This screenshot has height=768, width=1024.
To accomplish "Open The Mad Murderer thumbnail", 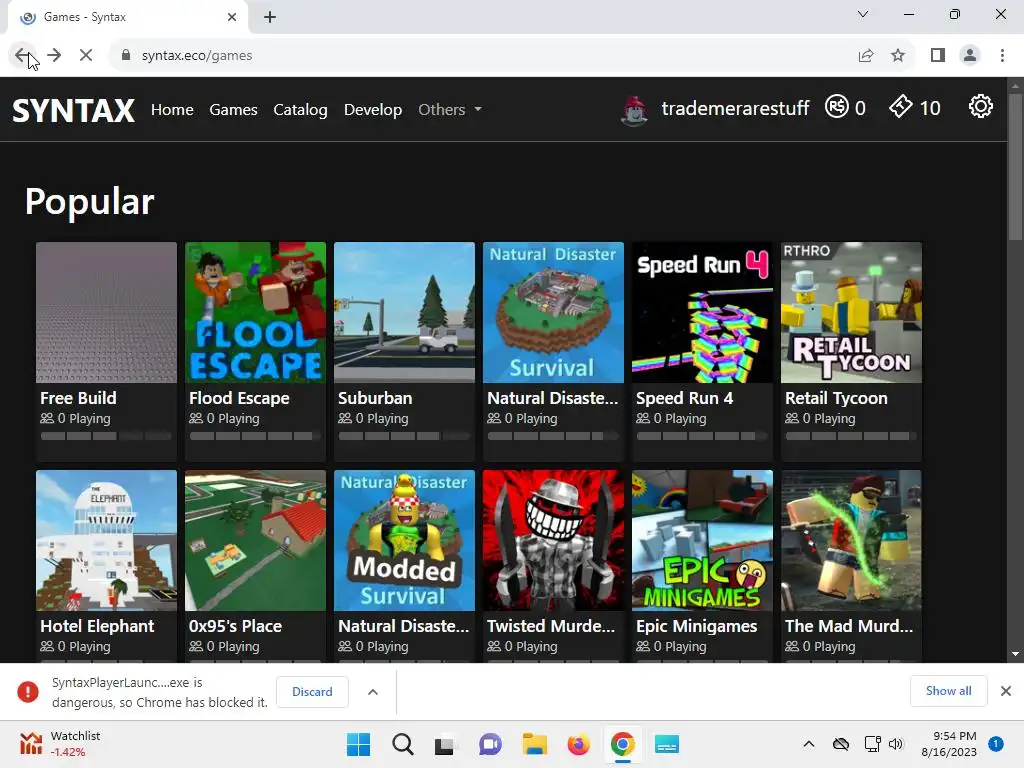I will click(x=851, y=541).
